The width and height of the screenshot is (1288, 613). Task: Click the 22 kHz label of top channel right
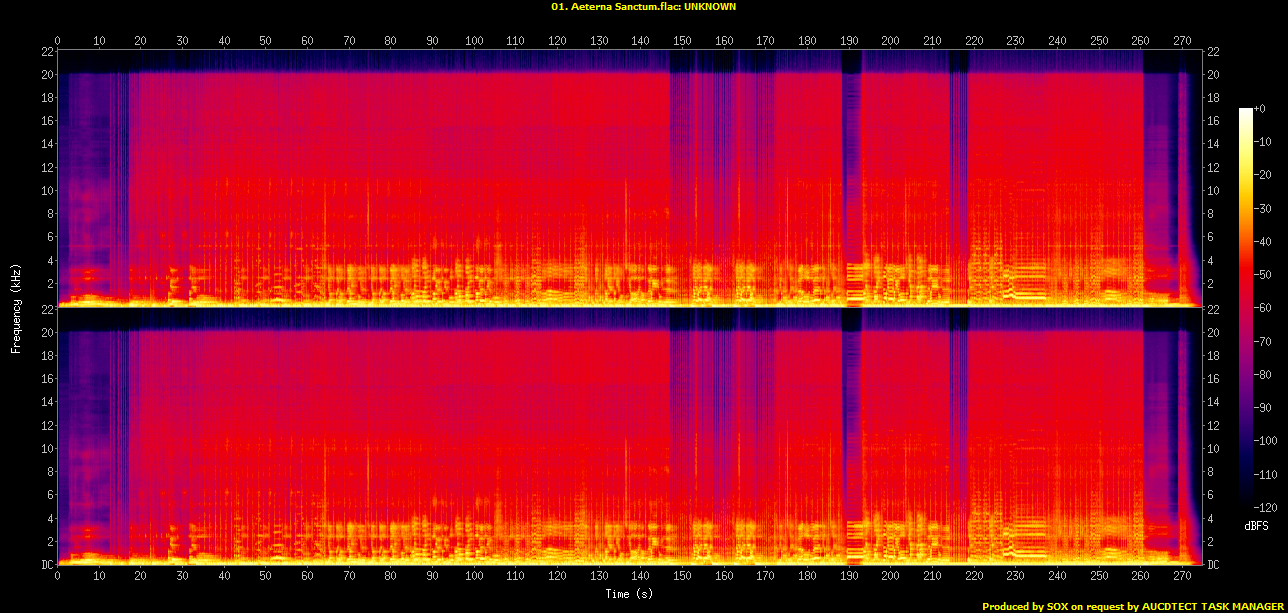pyautogui.click(x=1215, y=51)
